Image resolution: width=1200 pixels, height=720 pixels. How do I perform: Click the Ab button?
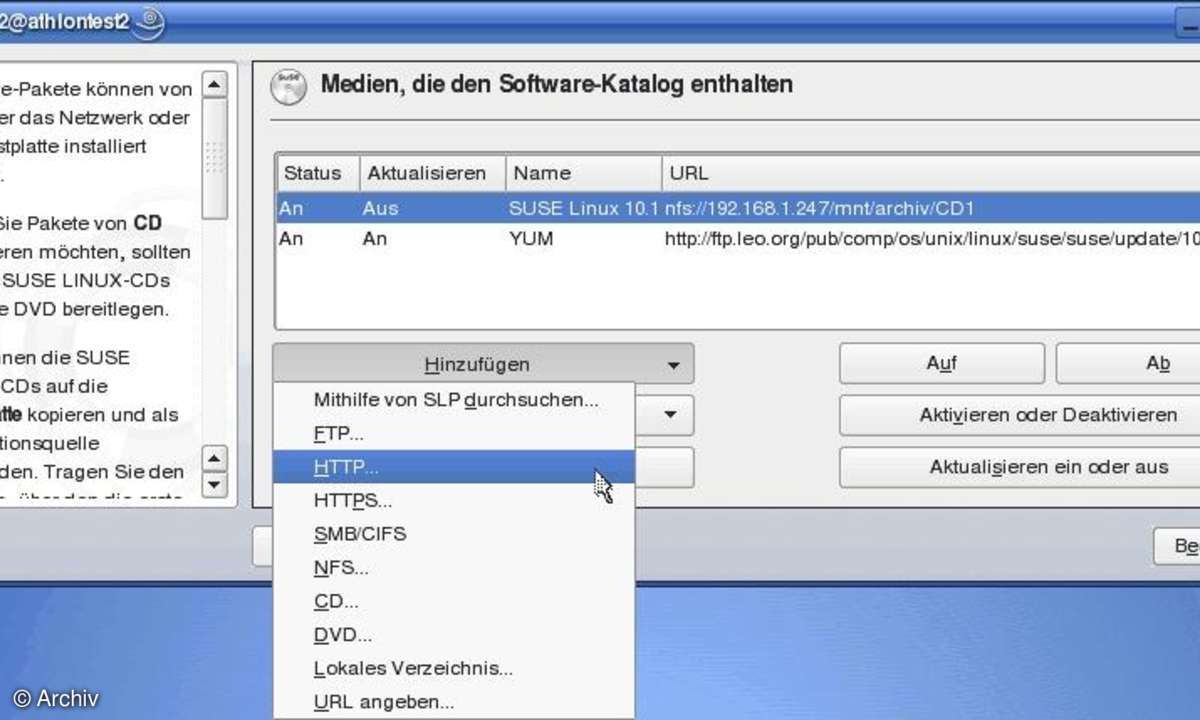tap(1128, 364)
